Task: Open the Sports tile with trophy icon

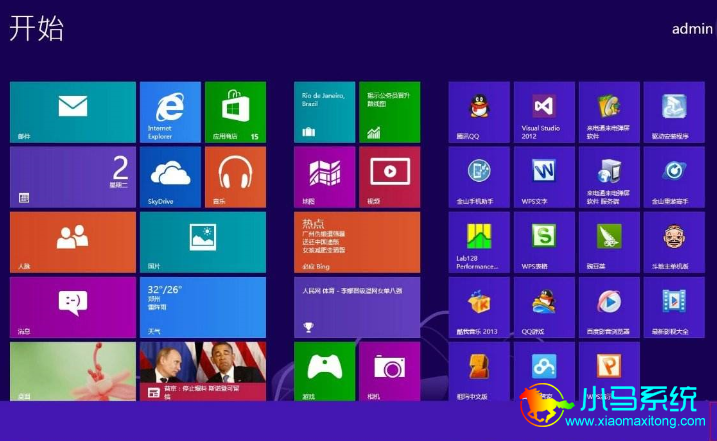Action: pyautogui.click(x=357, y=307)
